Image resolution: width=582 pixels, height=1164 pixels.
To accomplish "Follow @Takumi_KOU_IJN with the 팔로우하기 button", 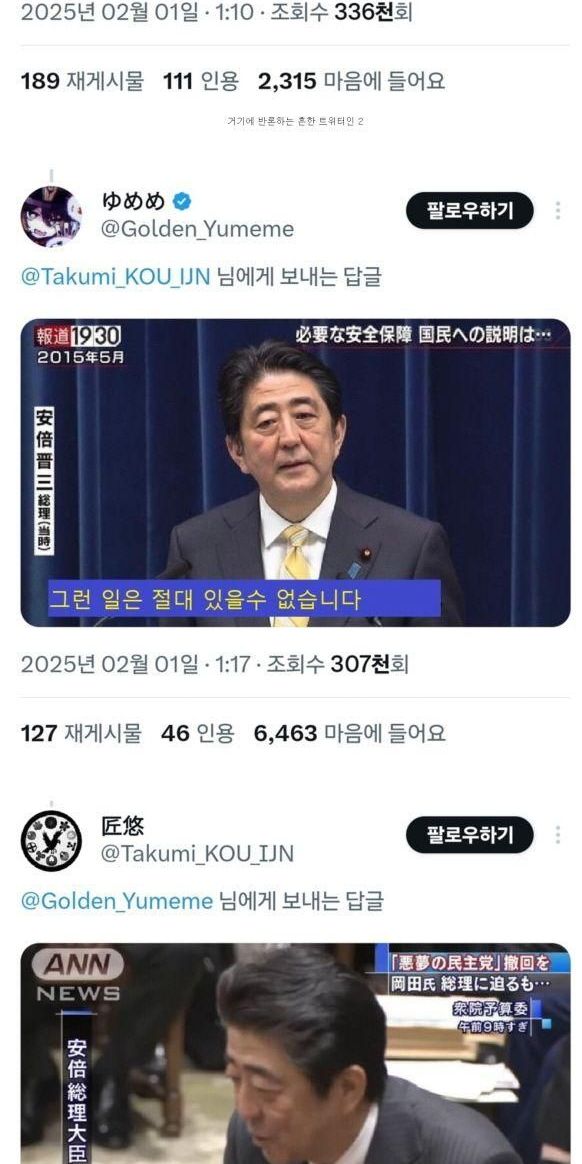I will pyautogui.click(x=469, y=835).
